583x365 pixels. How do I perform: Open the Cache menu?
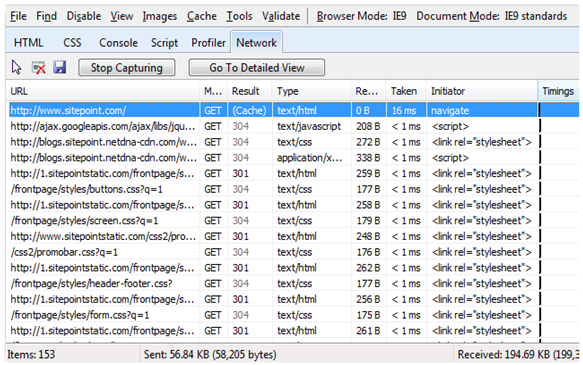click(202, 16)
